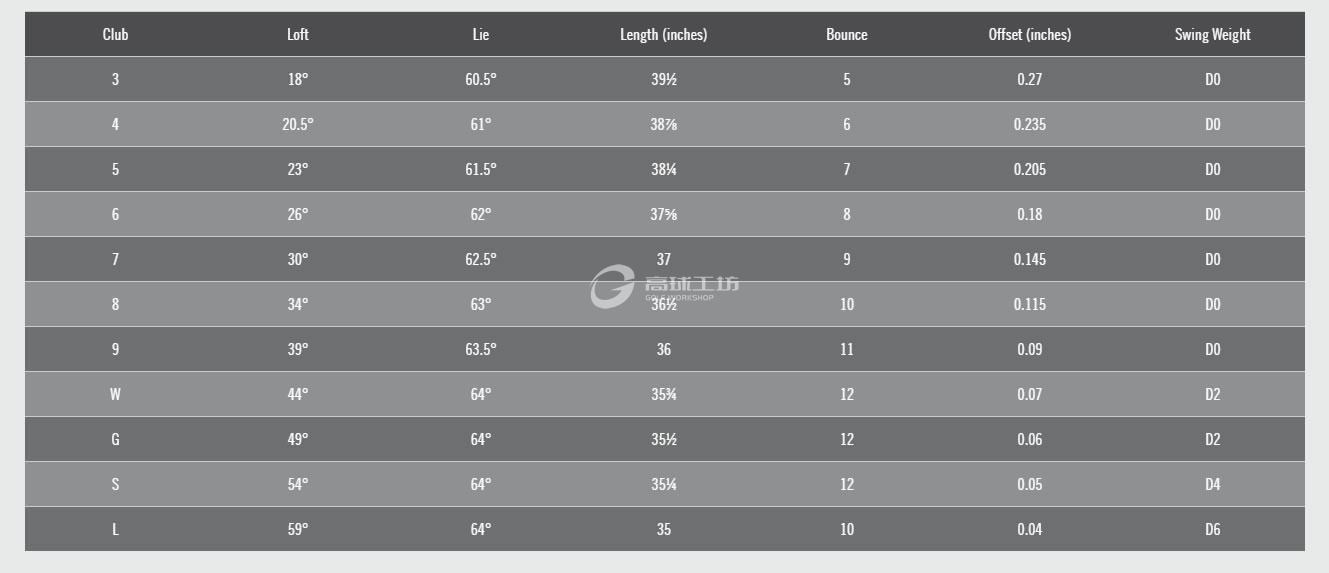This screenshot has width=1329, height=573.
Task: Click the 0.145 offset value
Action: point(1029,259)
